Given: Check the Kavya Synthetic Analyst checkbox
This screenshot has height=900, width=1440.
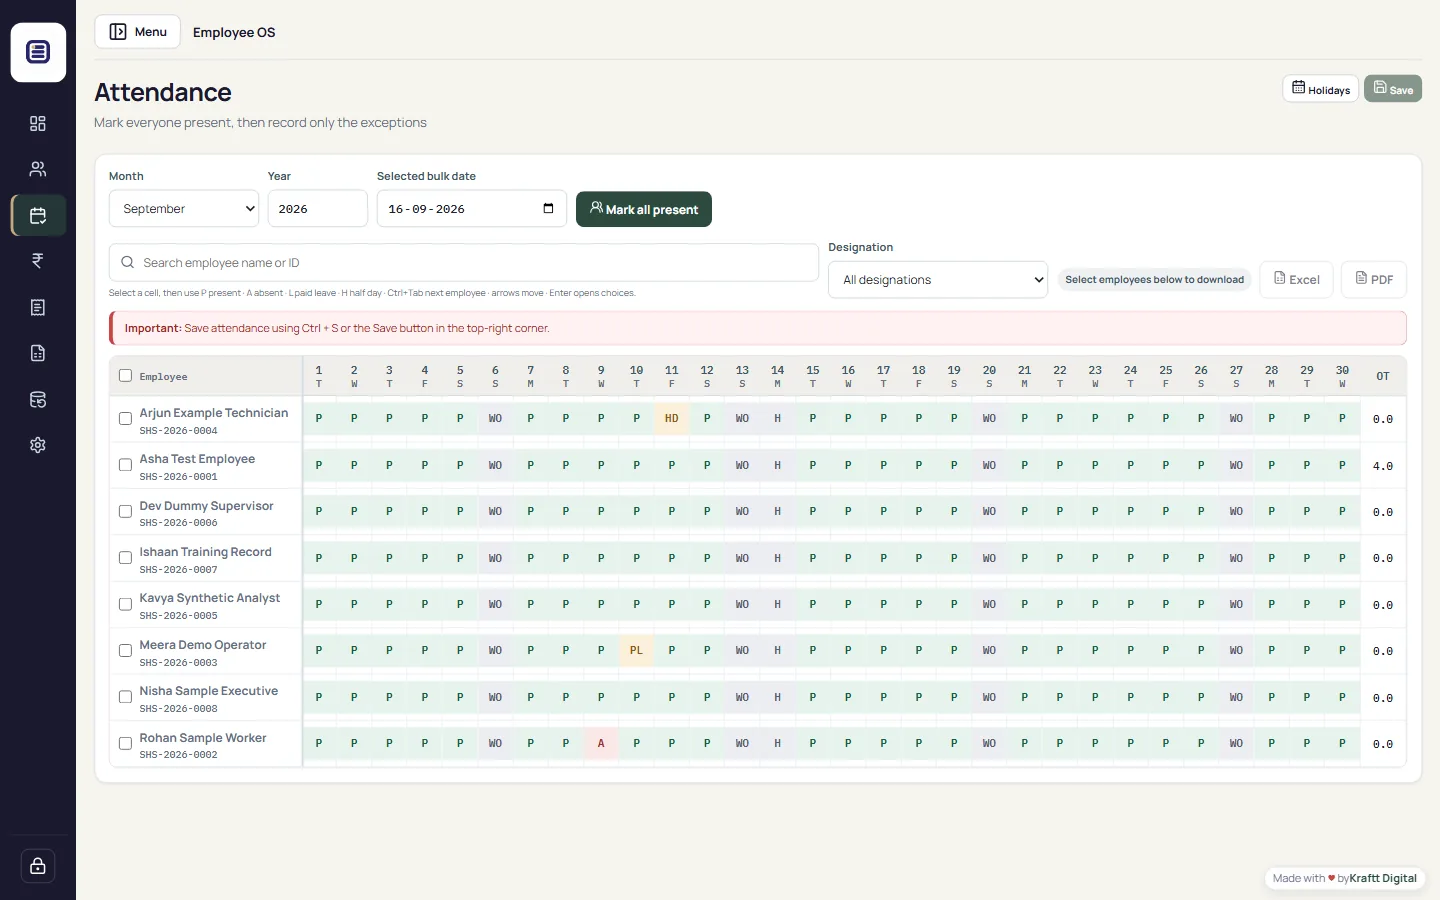Looking at the screenshot, I should tap(125, 604).
